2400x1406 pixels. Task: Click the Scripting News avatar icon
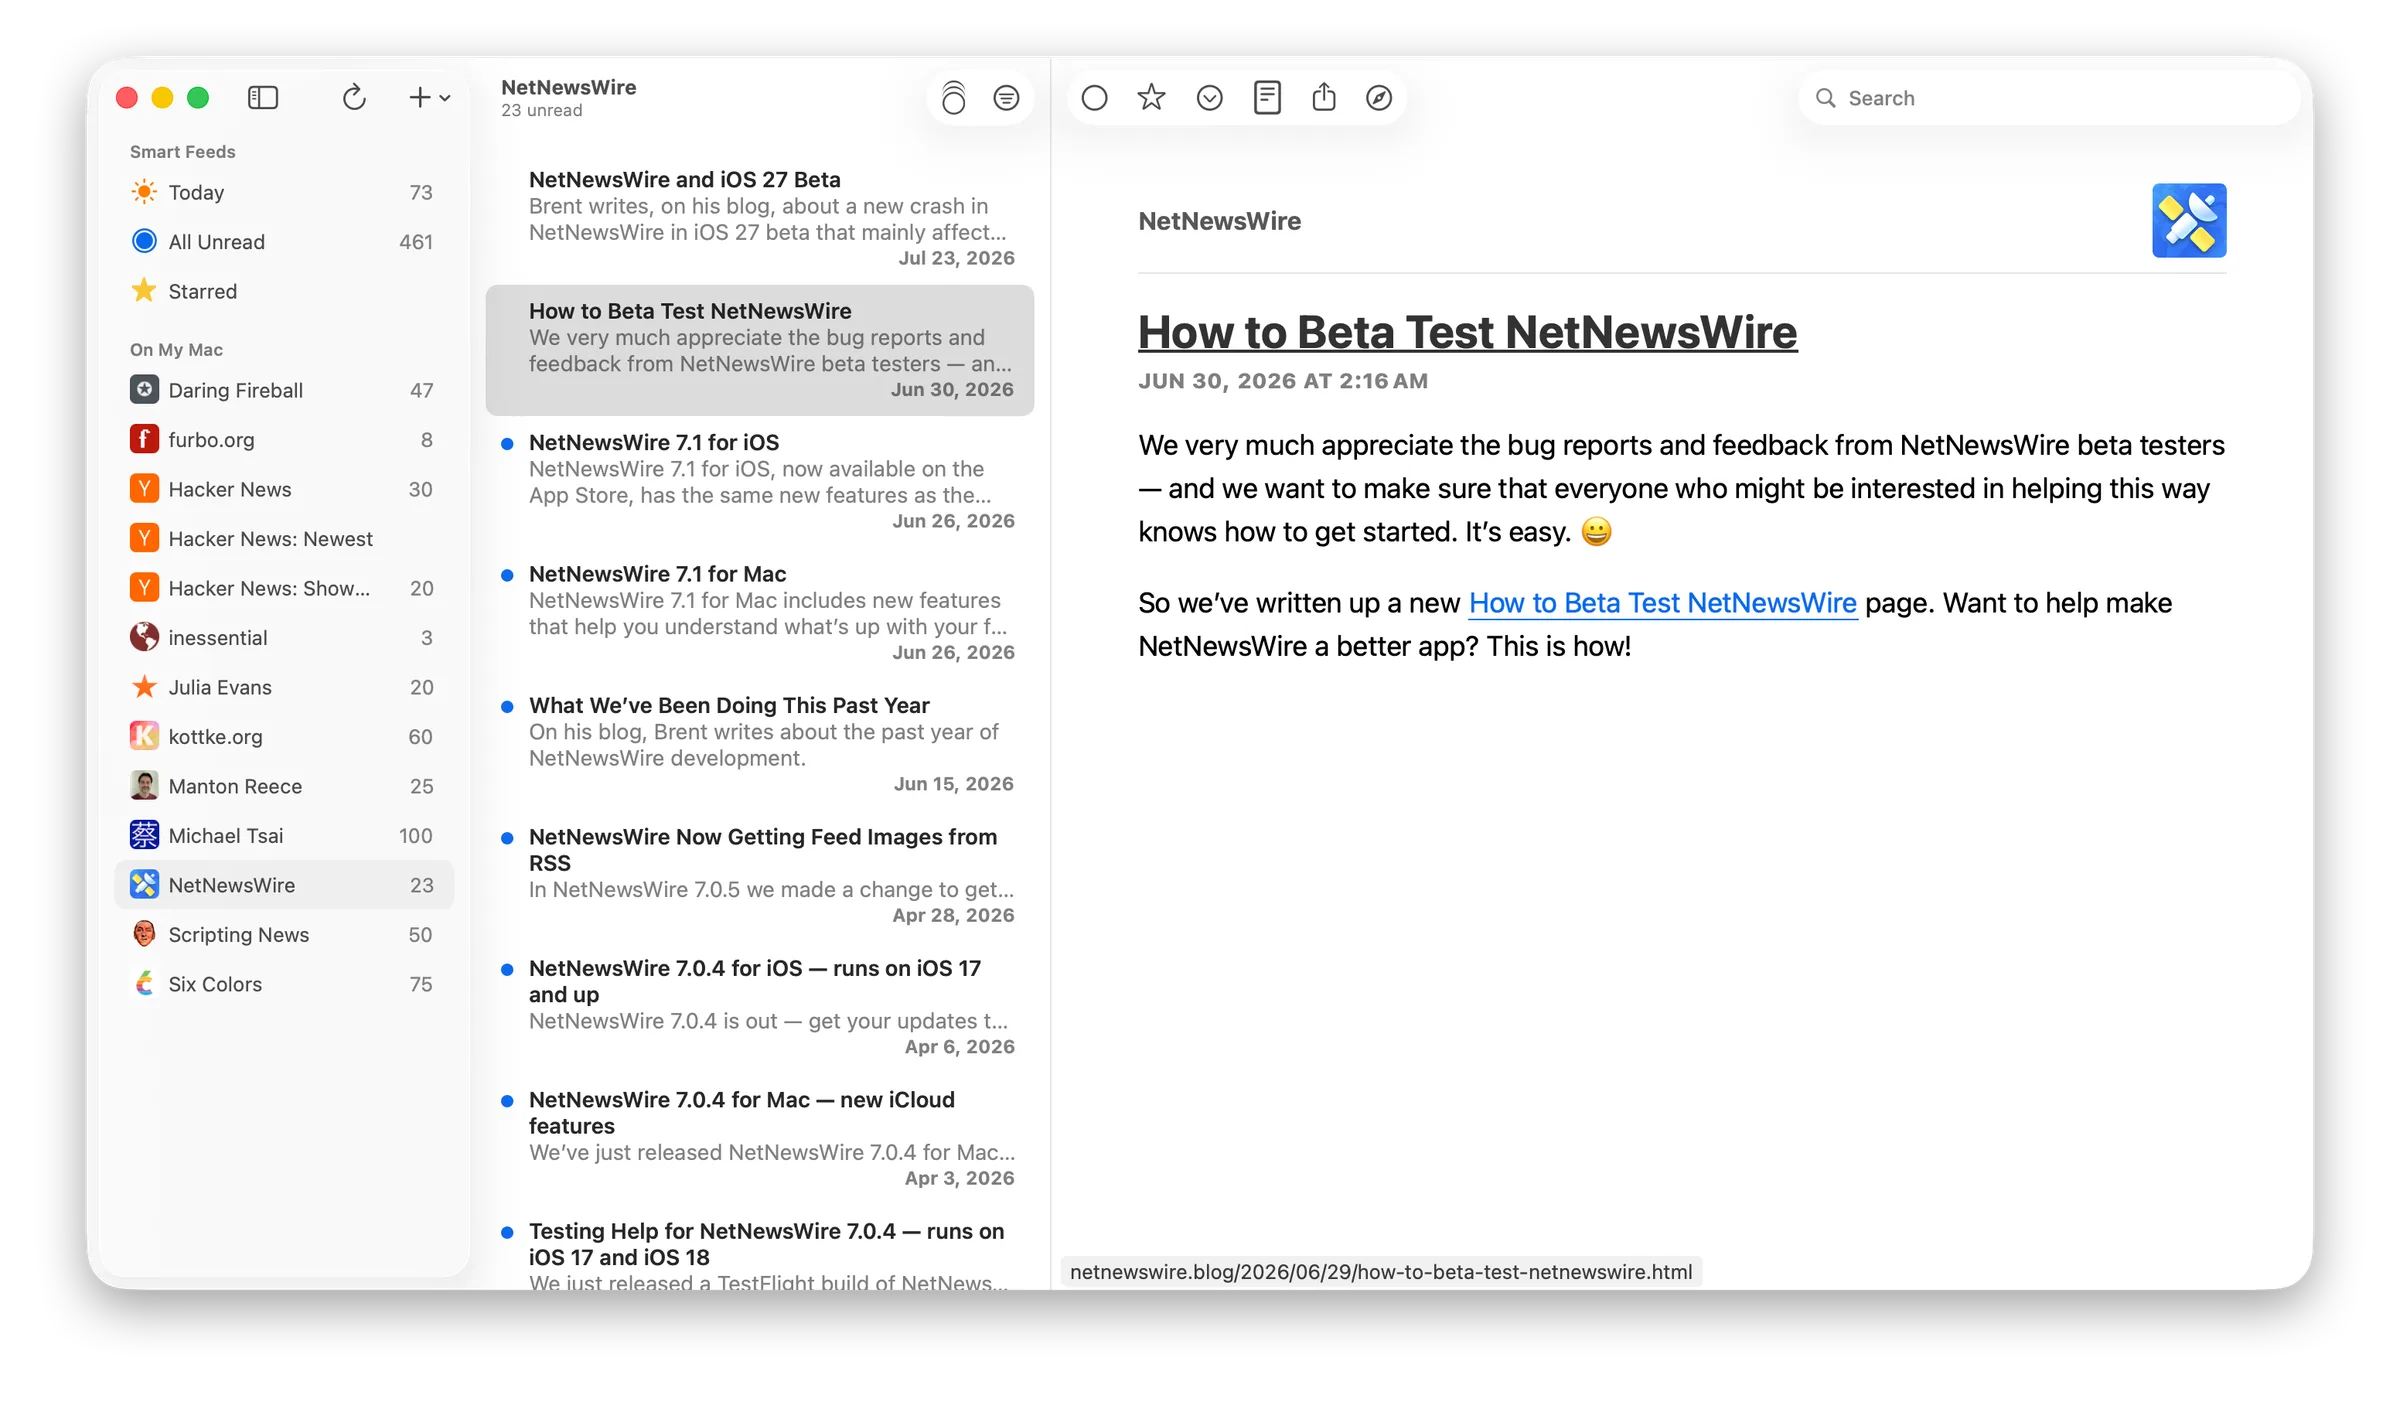point(144,934)
